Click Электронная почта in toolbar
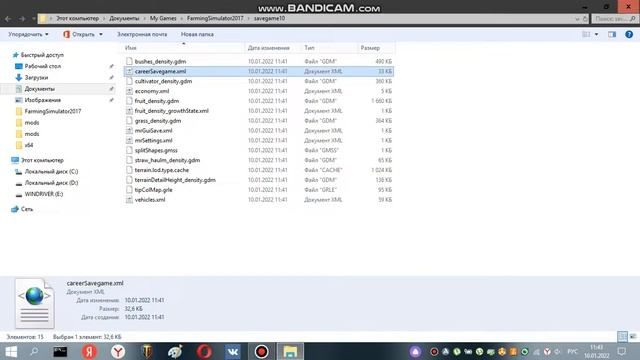Image resolution: width=640 pixels, height=360 pixels. (x=142, y=34)
